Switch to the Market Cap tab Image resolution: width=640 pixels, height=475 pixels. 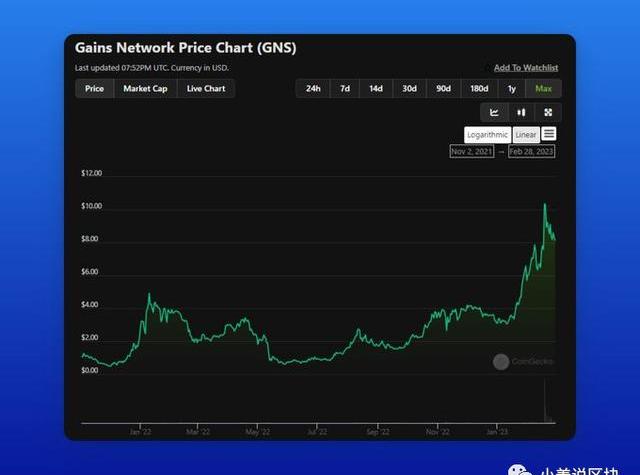(x=145, y=89)
